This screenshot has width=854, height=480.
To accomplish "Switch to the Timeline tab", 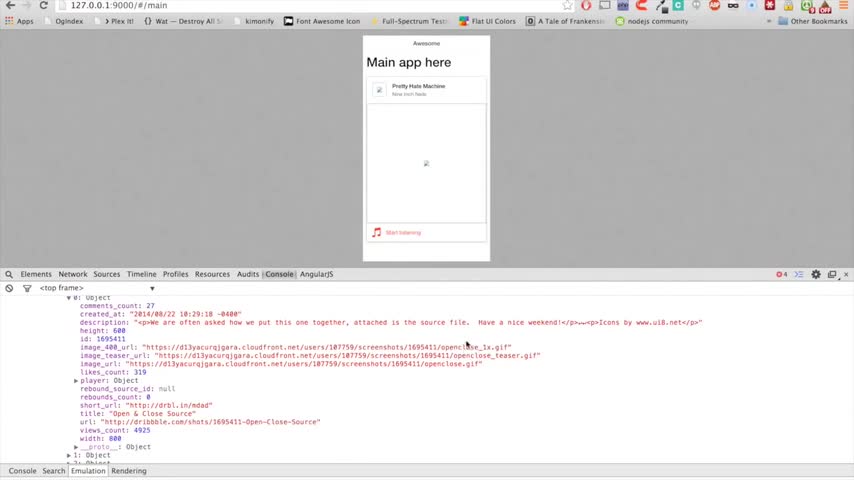I will point(142,275).
